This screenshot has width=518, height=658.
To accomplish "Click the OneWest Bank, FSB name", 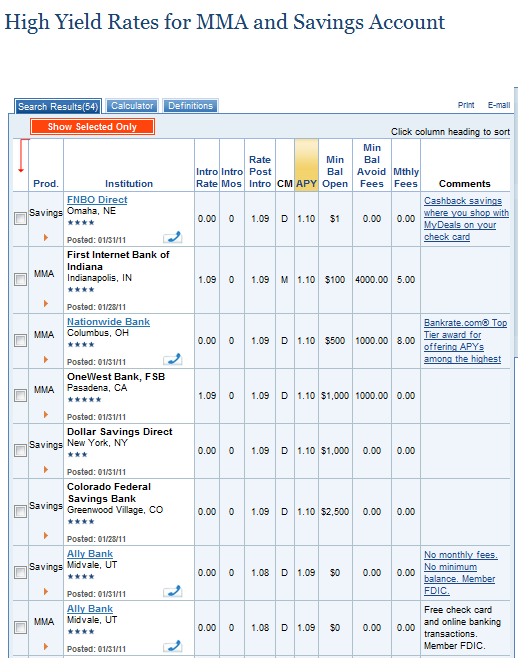I will tap(116, 377).
